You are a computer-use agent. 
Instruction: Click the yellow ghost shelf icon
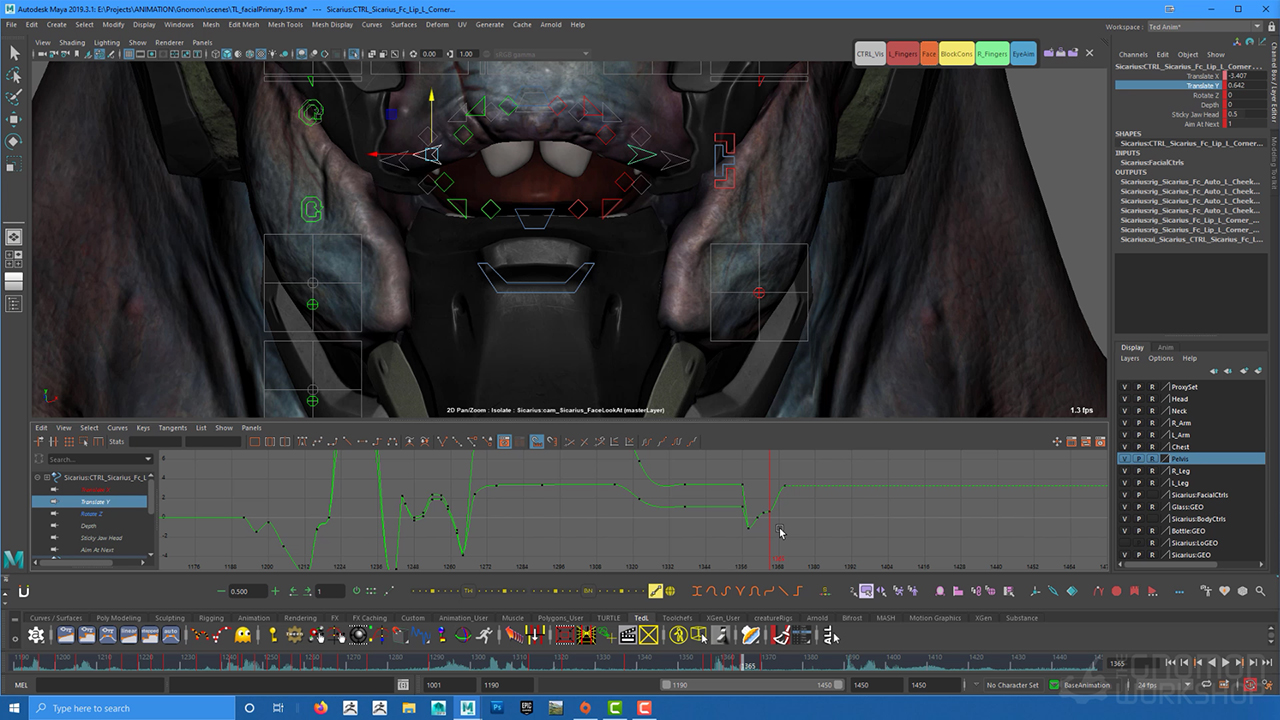click(242, 635)
